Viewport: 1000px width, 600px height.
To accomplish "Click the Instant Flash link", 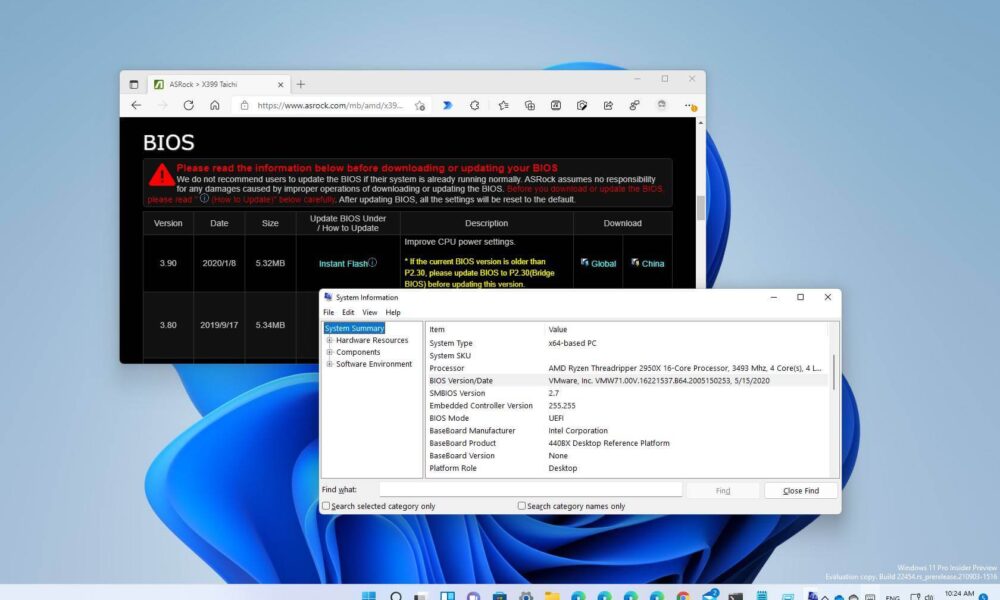I will (343, 263).
